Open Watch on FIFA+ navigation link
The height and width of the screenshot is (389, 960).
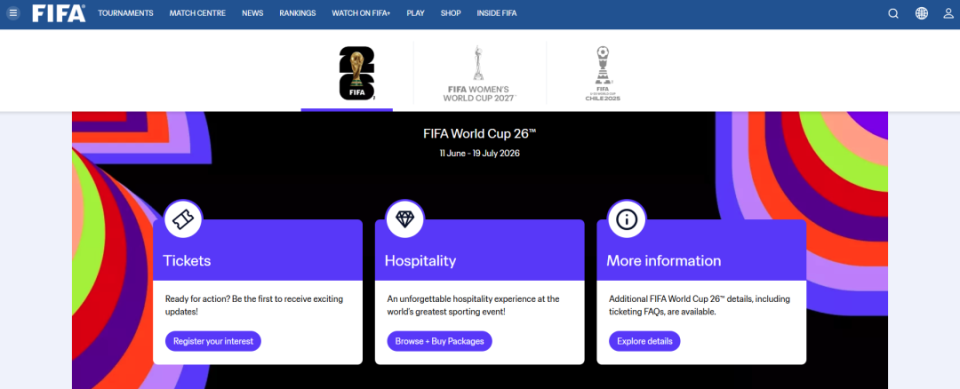(361, 13)
